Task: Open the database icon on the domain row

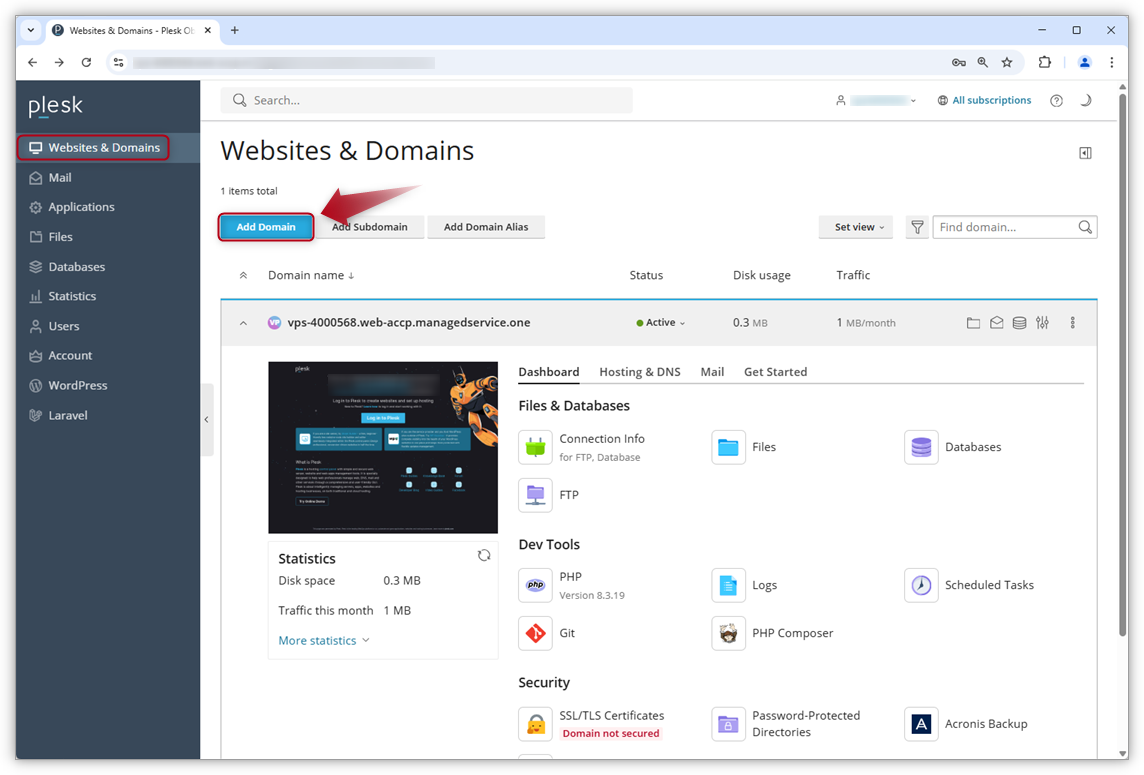Action: coord(1019,322)
